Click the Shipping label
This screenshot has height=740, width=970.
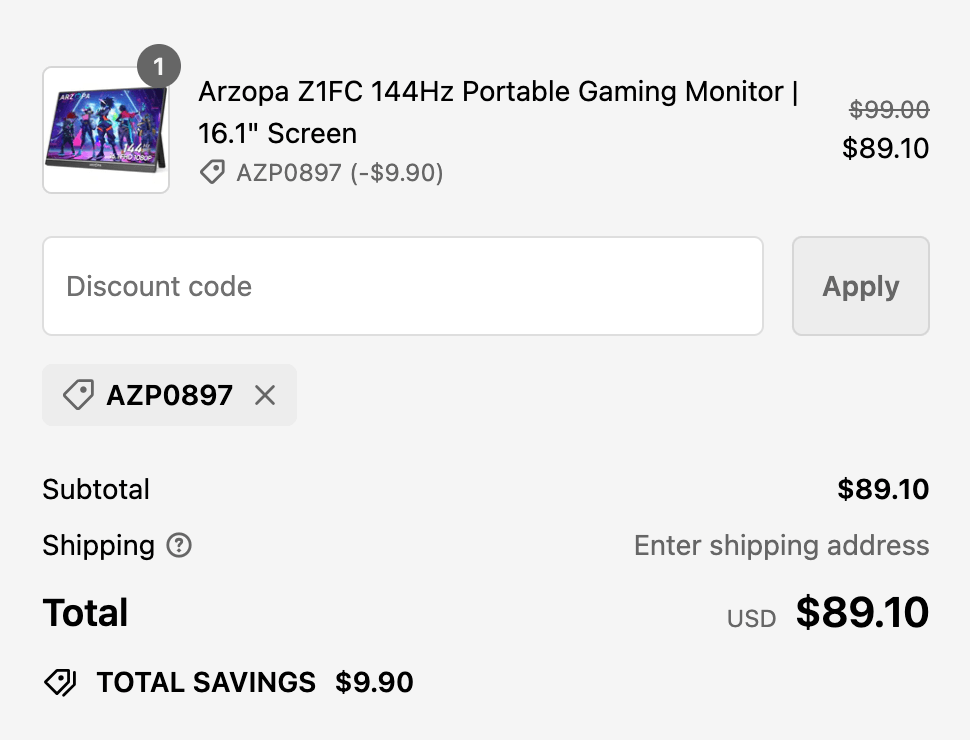coord(97,546)
